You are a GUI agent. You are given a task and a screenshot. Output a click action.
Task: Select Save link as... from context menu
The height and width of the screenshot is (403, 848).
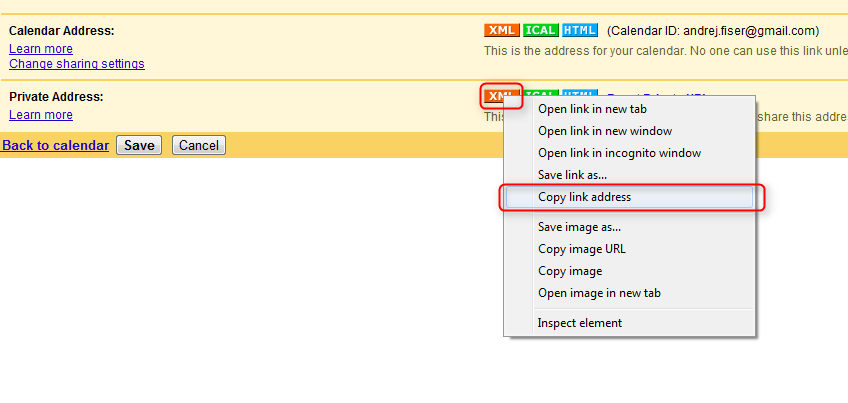coord(572,175)
